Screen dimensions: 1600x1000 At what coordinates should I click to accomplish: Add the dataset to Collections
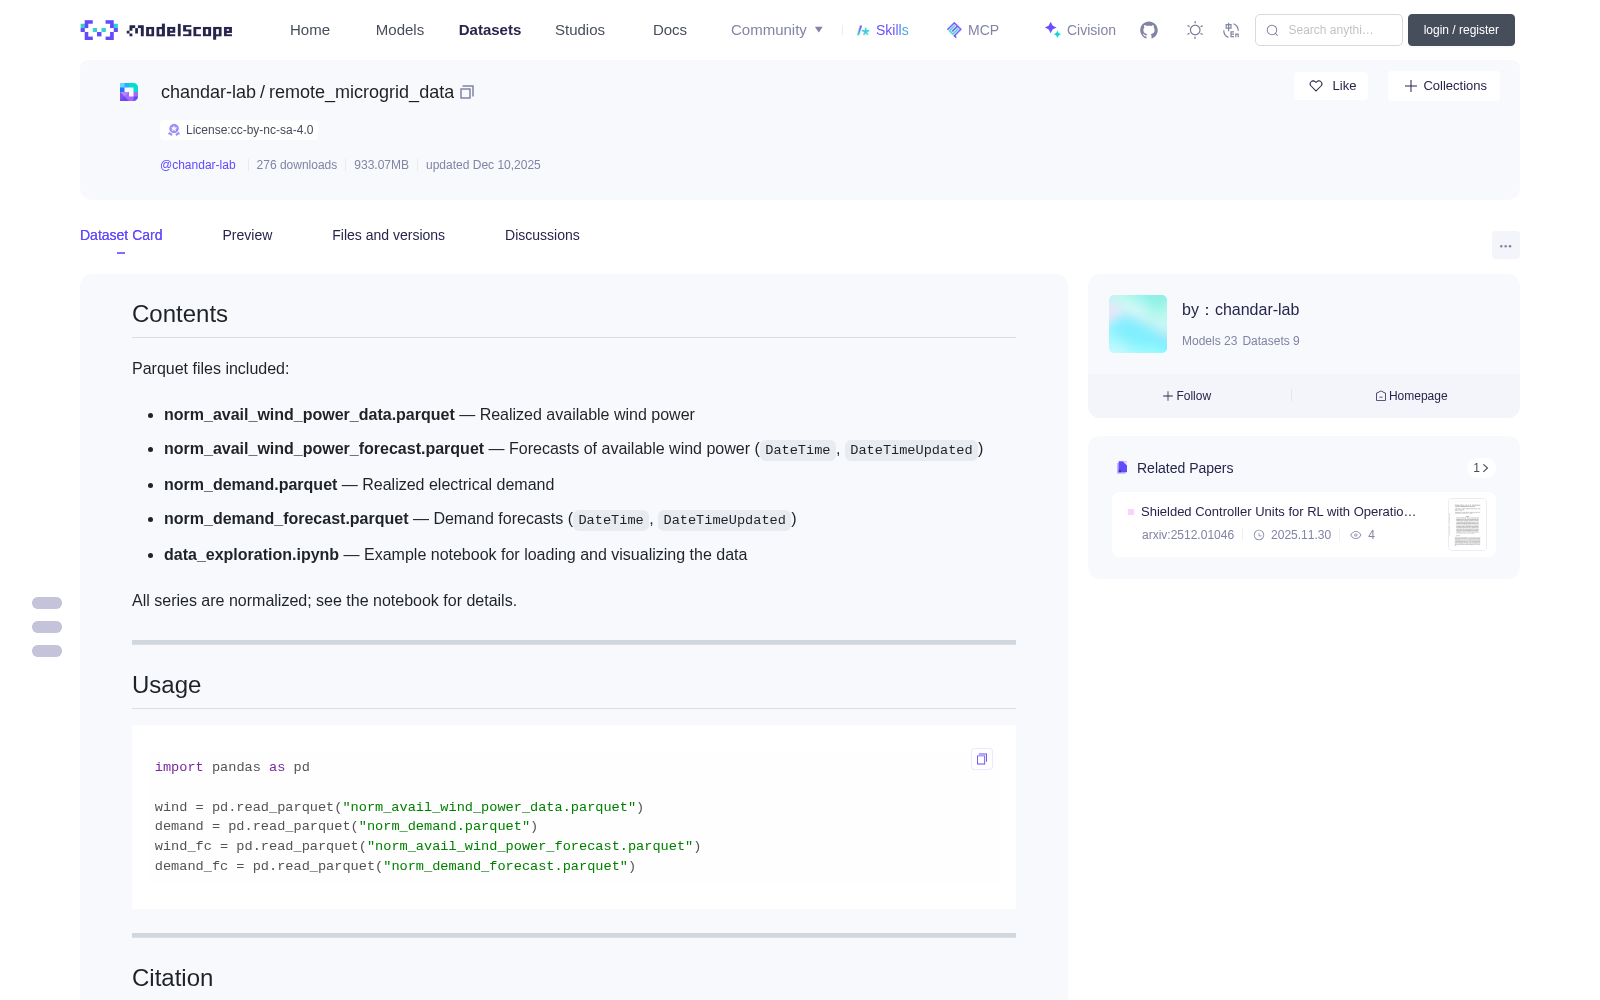(1444, 86)
